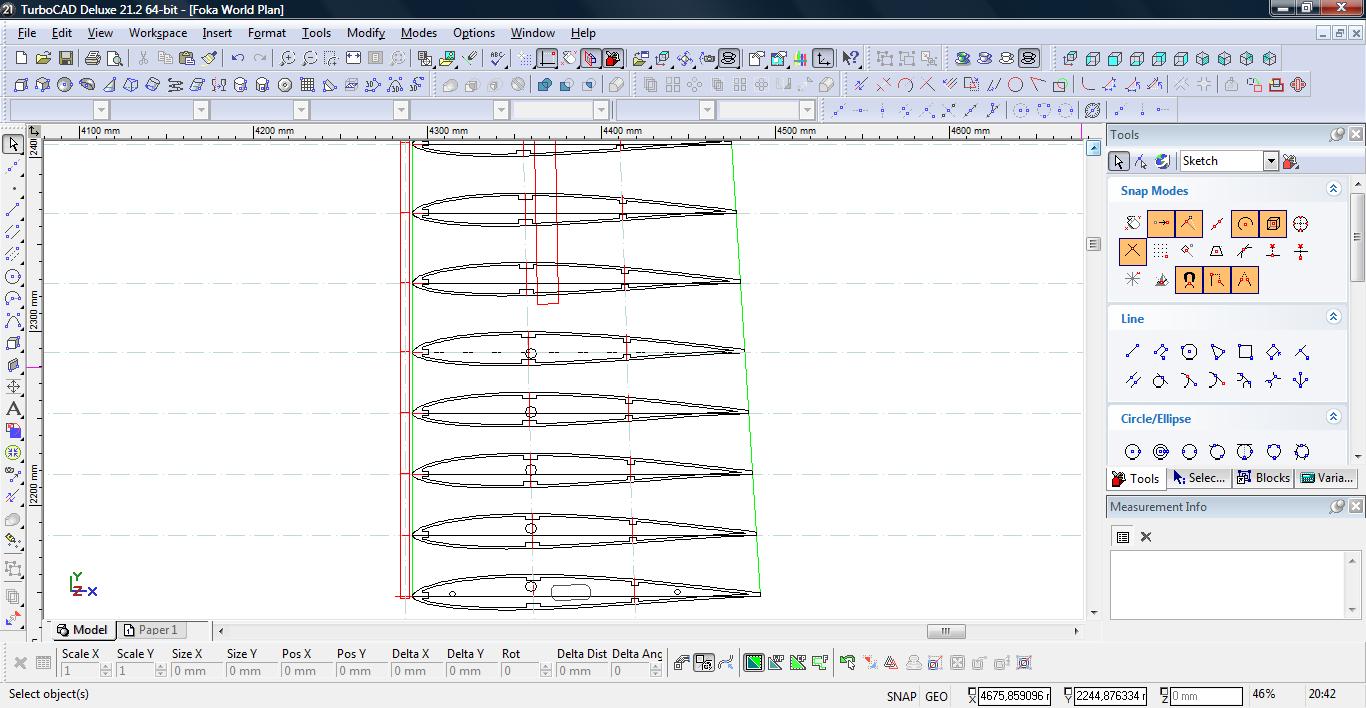This screenshot has width=1366, height=708.
Task: Click the Zoom In magnifier icon
Action: click(x=287, y=59)
